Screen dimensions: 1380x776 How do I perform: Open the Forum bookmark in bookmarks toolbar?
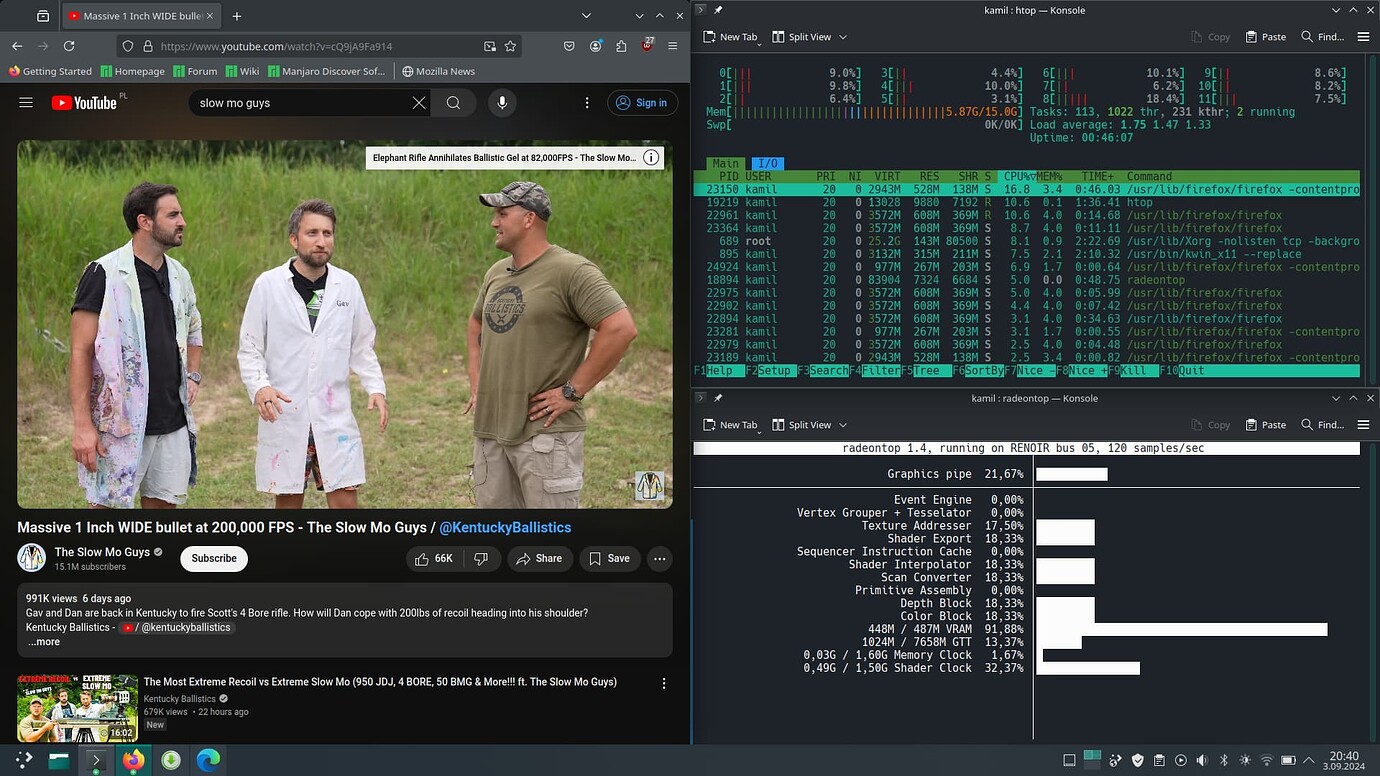click(x=195, y=71)
